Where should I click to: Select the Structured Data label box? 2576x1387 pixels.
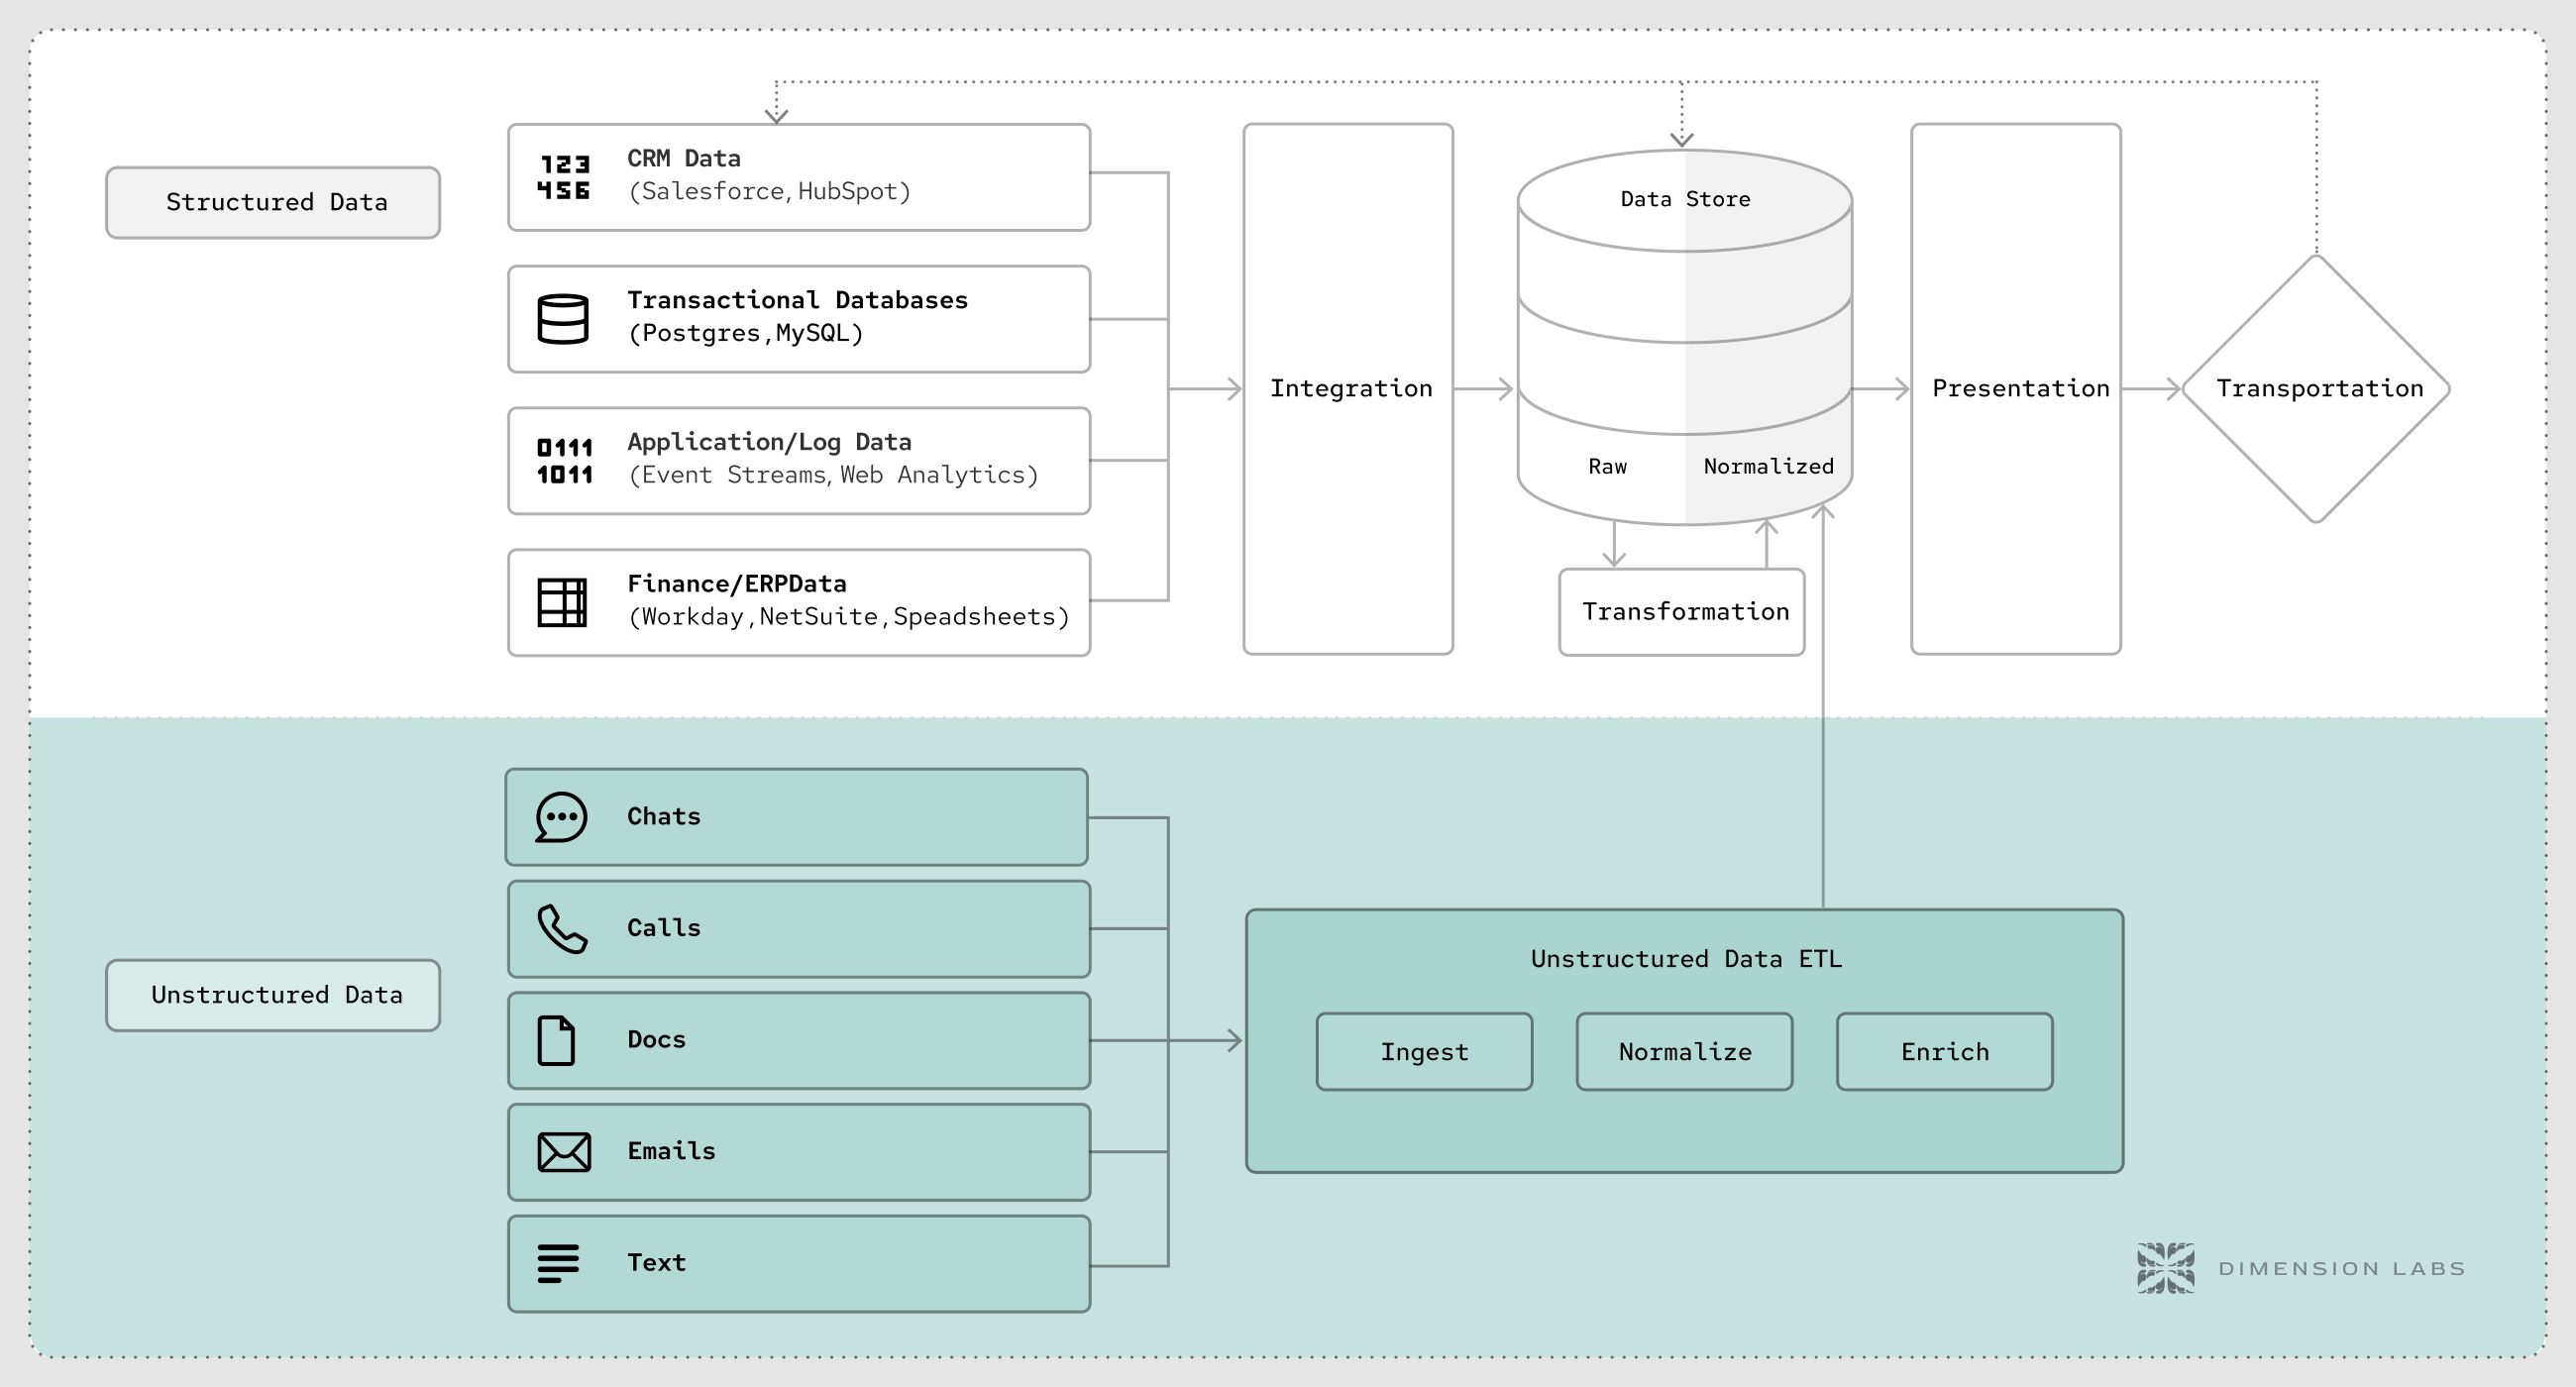point(273,203)
